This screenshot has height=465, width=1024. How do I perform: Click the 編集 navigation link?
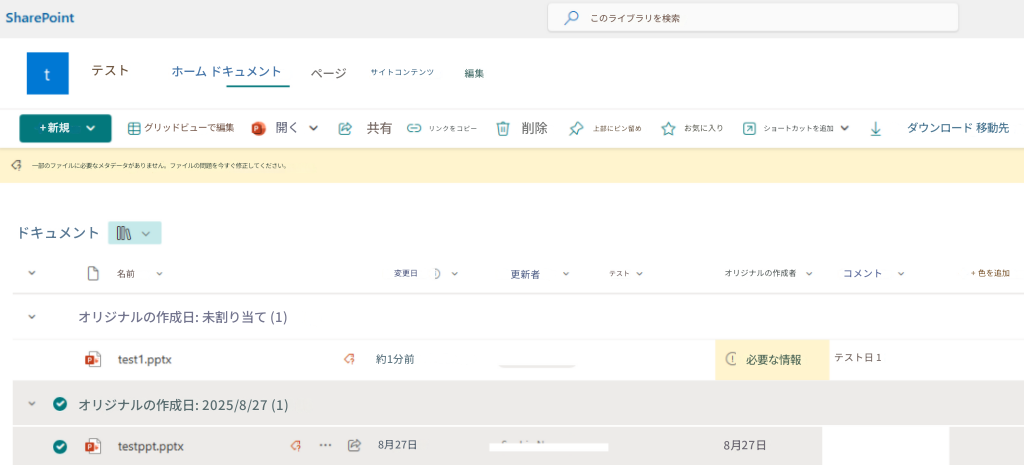click(474, 74)
